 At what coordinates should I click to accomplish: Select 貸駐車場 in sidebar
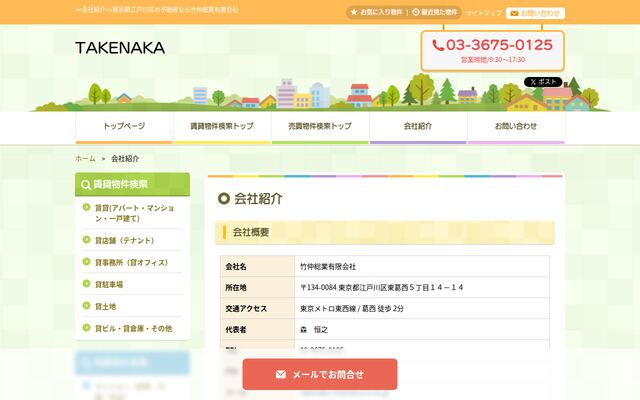coord(109,284)
